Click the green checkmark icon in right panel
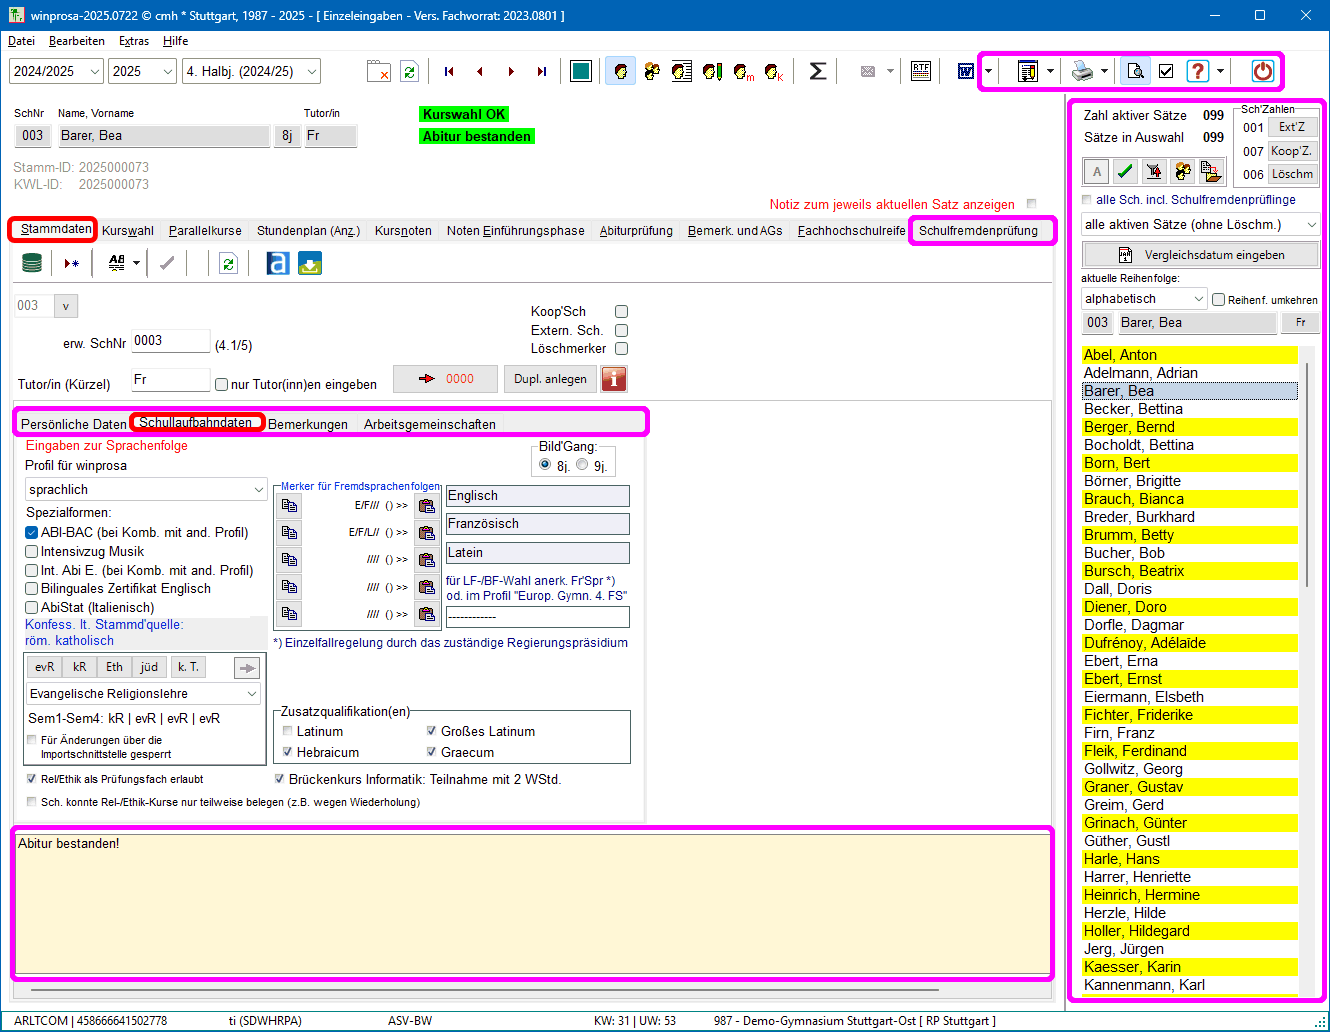The height and width of the screenshot is (1032, 1330). tap(1125, 171)
